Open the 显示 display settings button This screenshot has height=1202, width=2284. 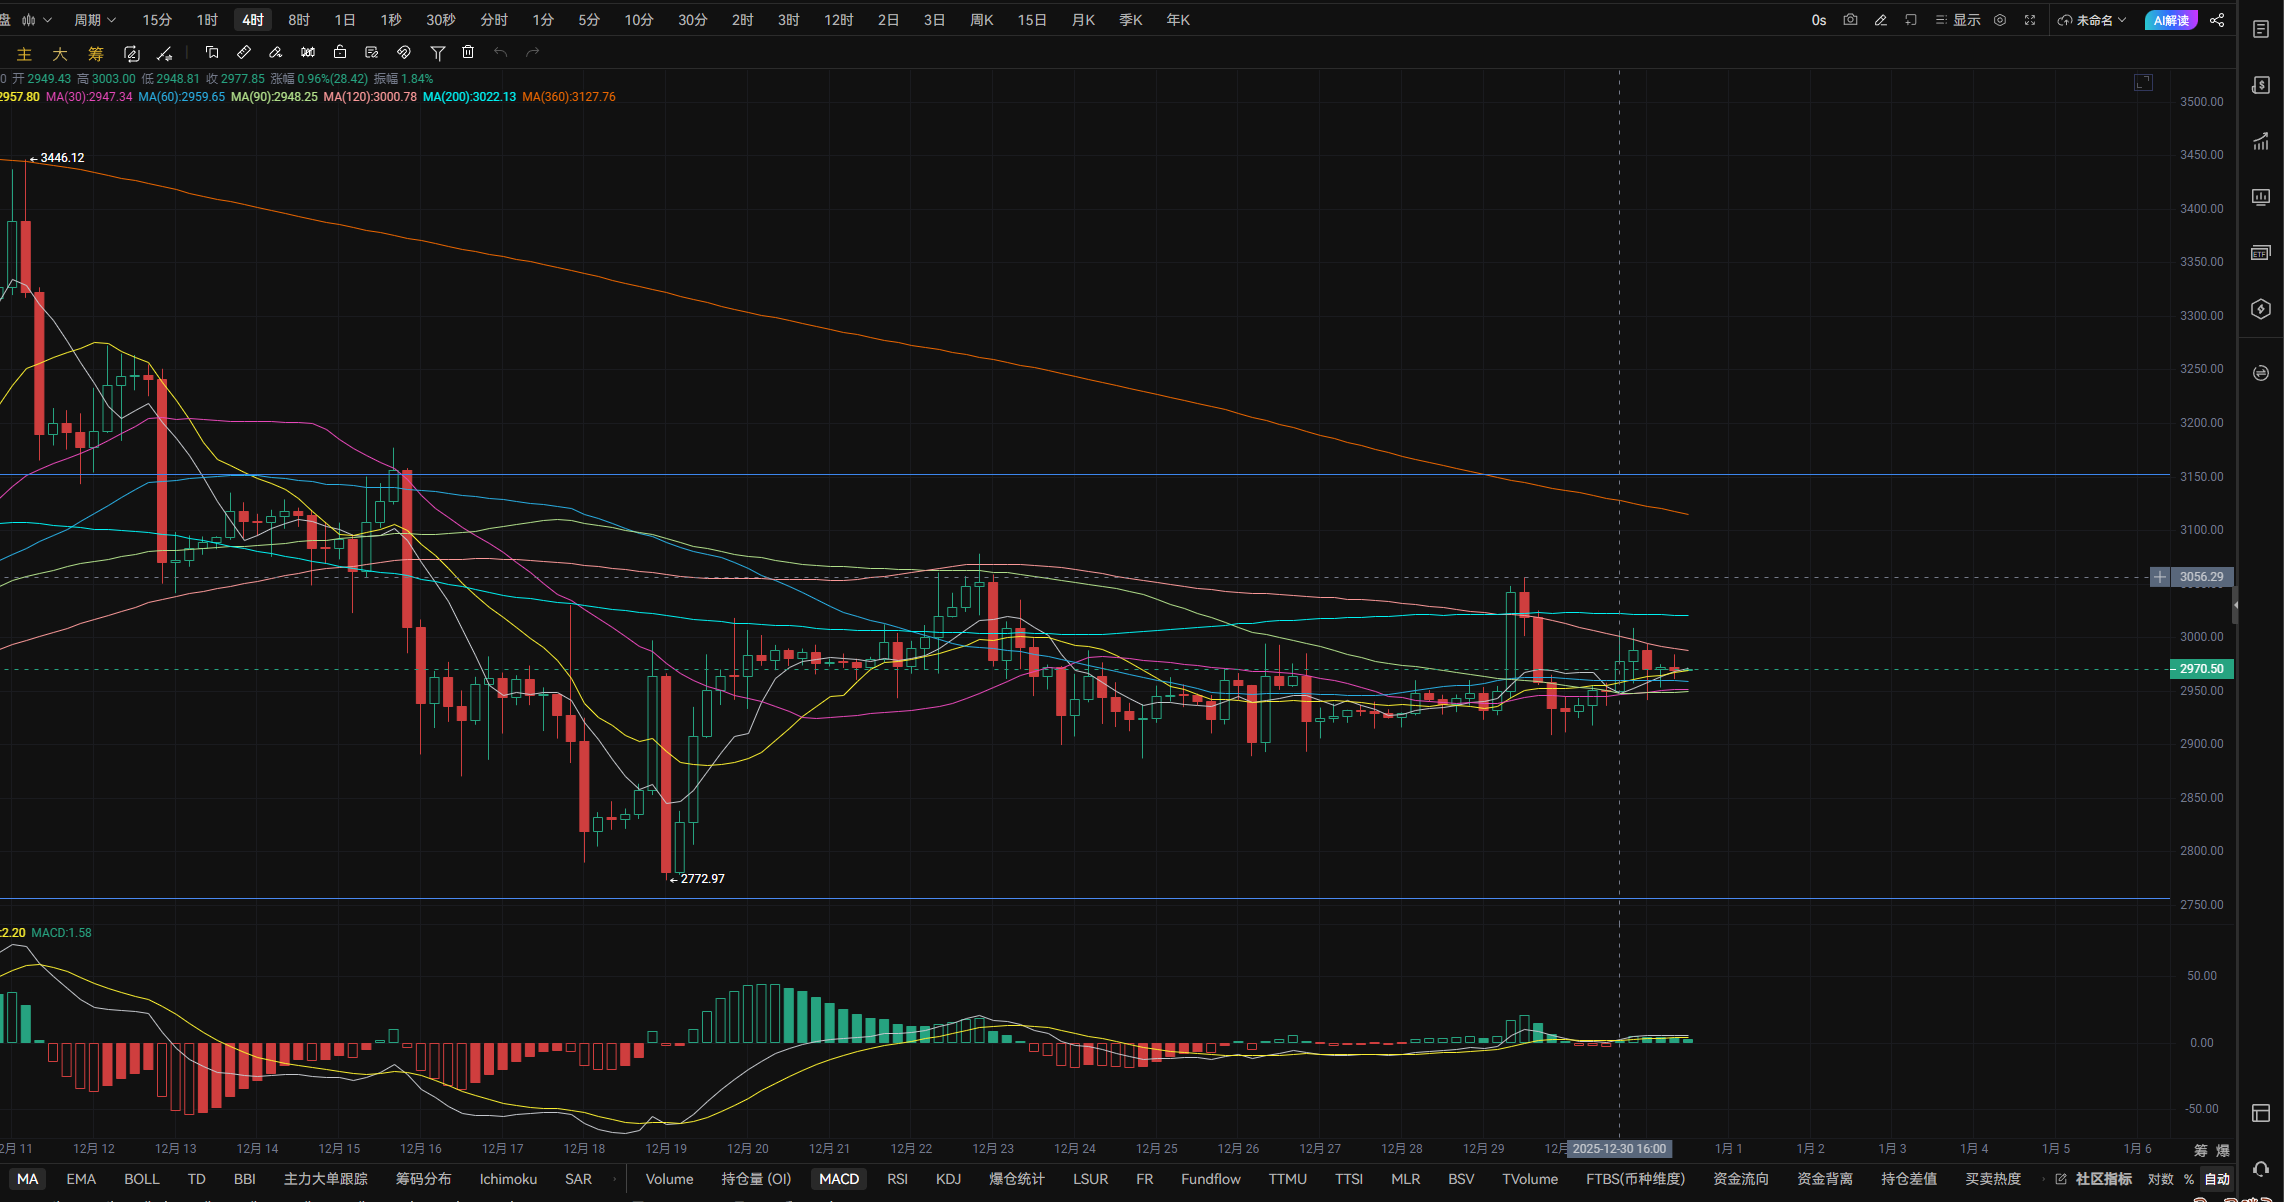point(1958,20)
